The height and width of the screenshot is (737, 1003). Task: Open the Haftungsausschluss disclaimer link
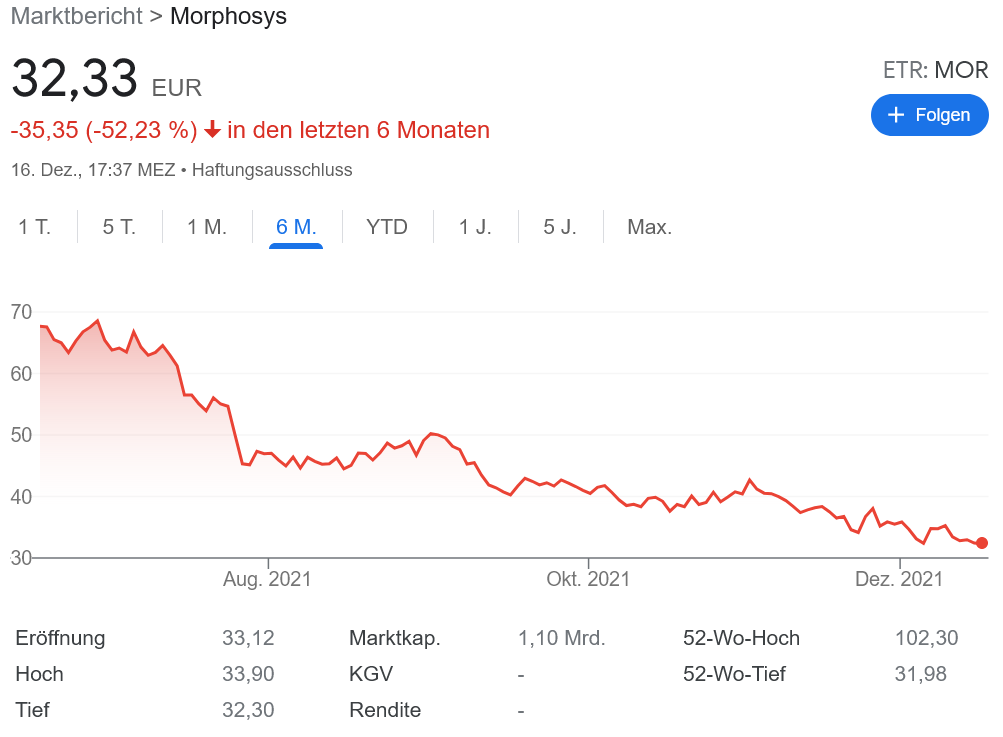(272, 170)
